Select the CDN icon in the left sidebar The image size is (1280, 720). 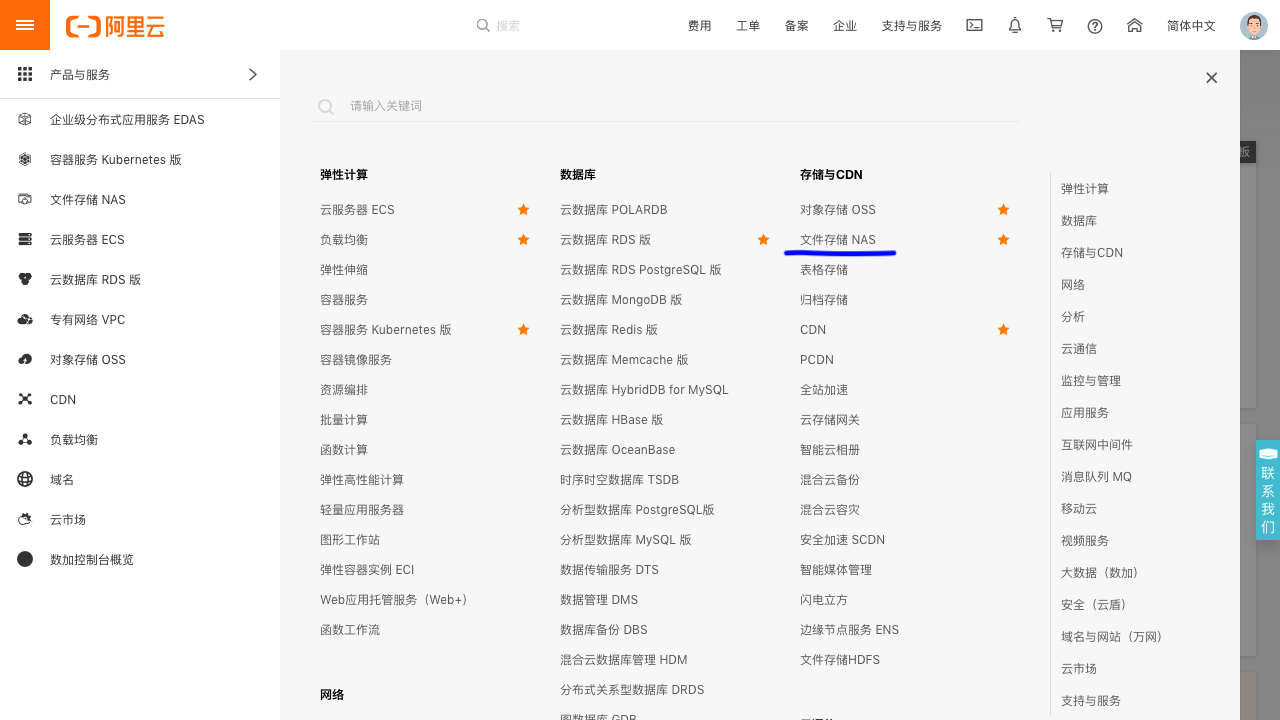25,399
